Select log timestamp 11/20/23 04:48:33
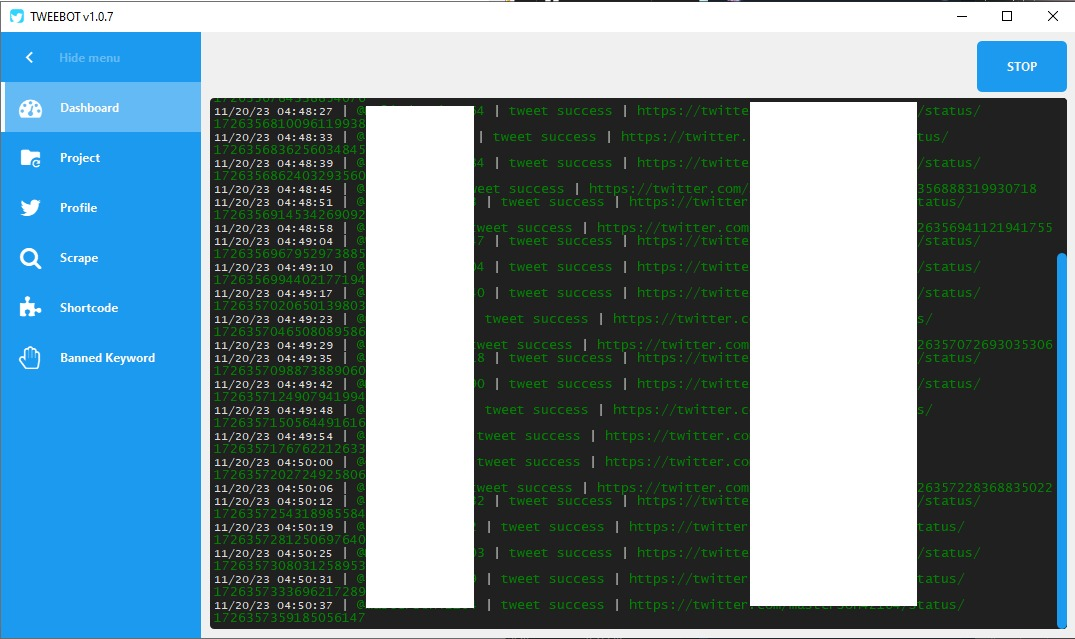This screenshot has width=1075, height=639. (274, 137)
